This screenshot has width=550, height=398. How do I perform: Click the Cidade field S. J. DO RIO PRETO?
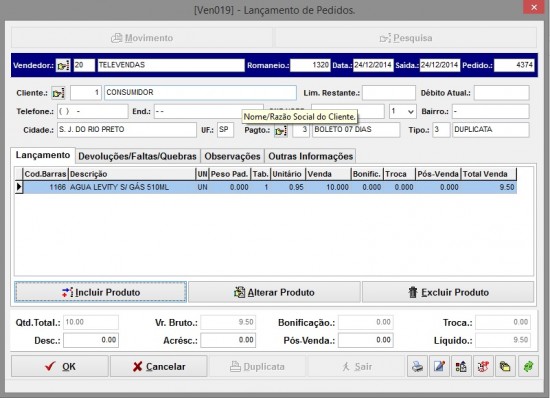127,130
